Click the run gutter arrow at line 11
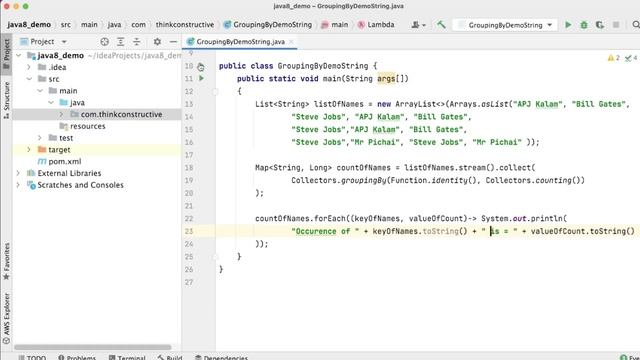Image resolution: width=640 pixels, height=360 pixels. pos(201,78)
